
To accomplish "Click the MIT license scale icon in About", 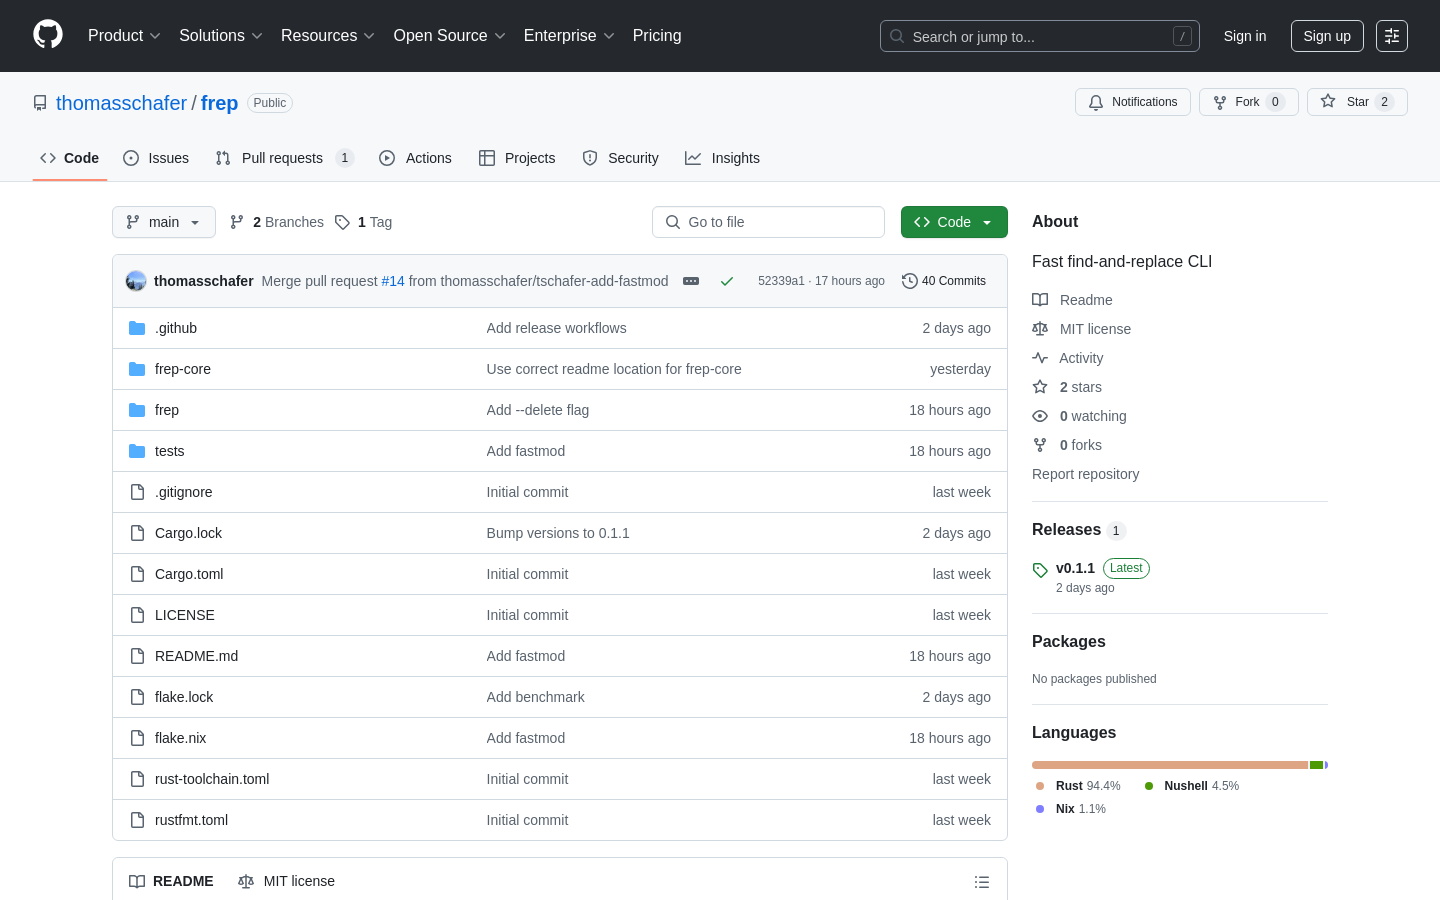I will pos(1040,329).
